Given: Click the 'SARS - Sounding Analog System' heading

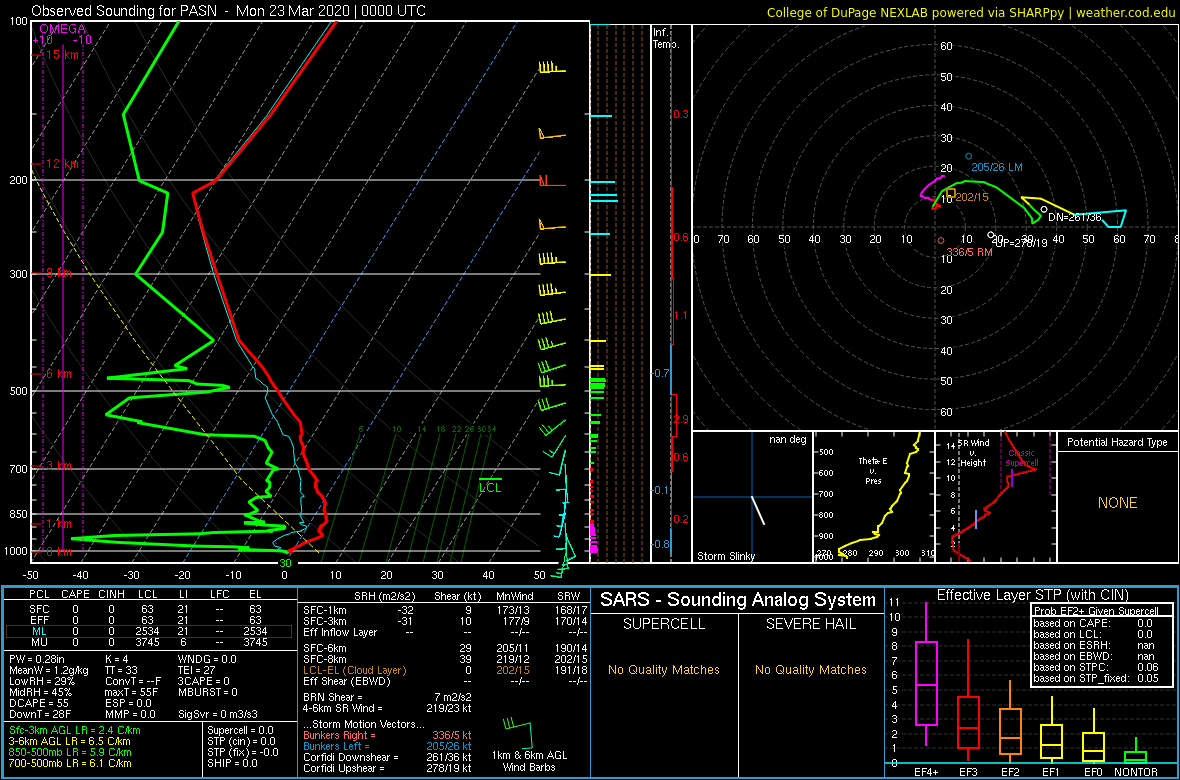Looking at the screenshot, I should point(738,600).
